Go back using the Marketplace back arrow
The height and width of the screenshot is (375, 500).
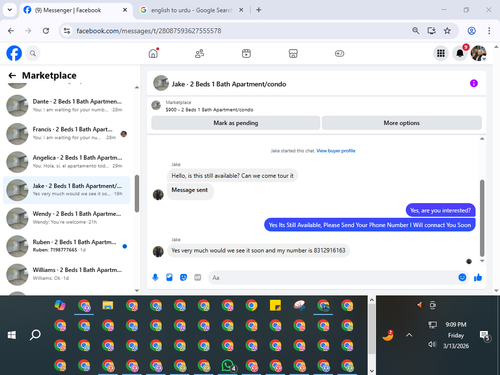pyautogui.click(x=12, y=76)
